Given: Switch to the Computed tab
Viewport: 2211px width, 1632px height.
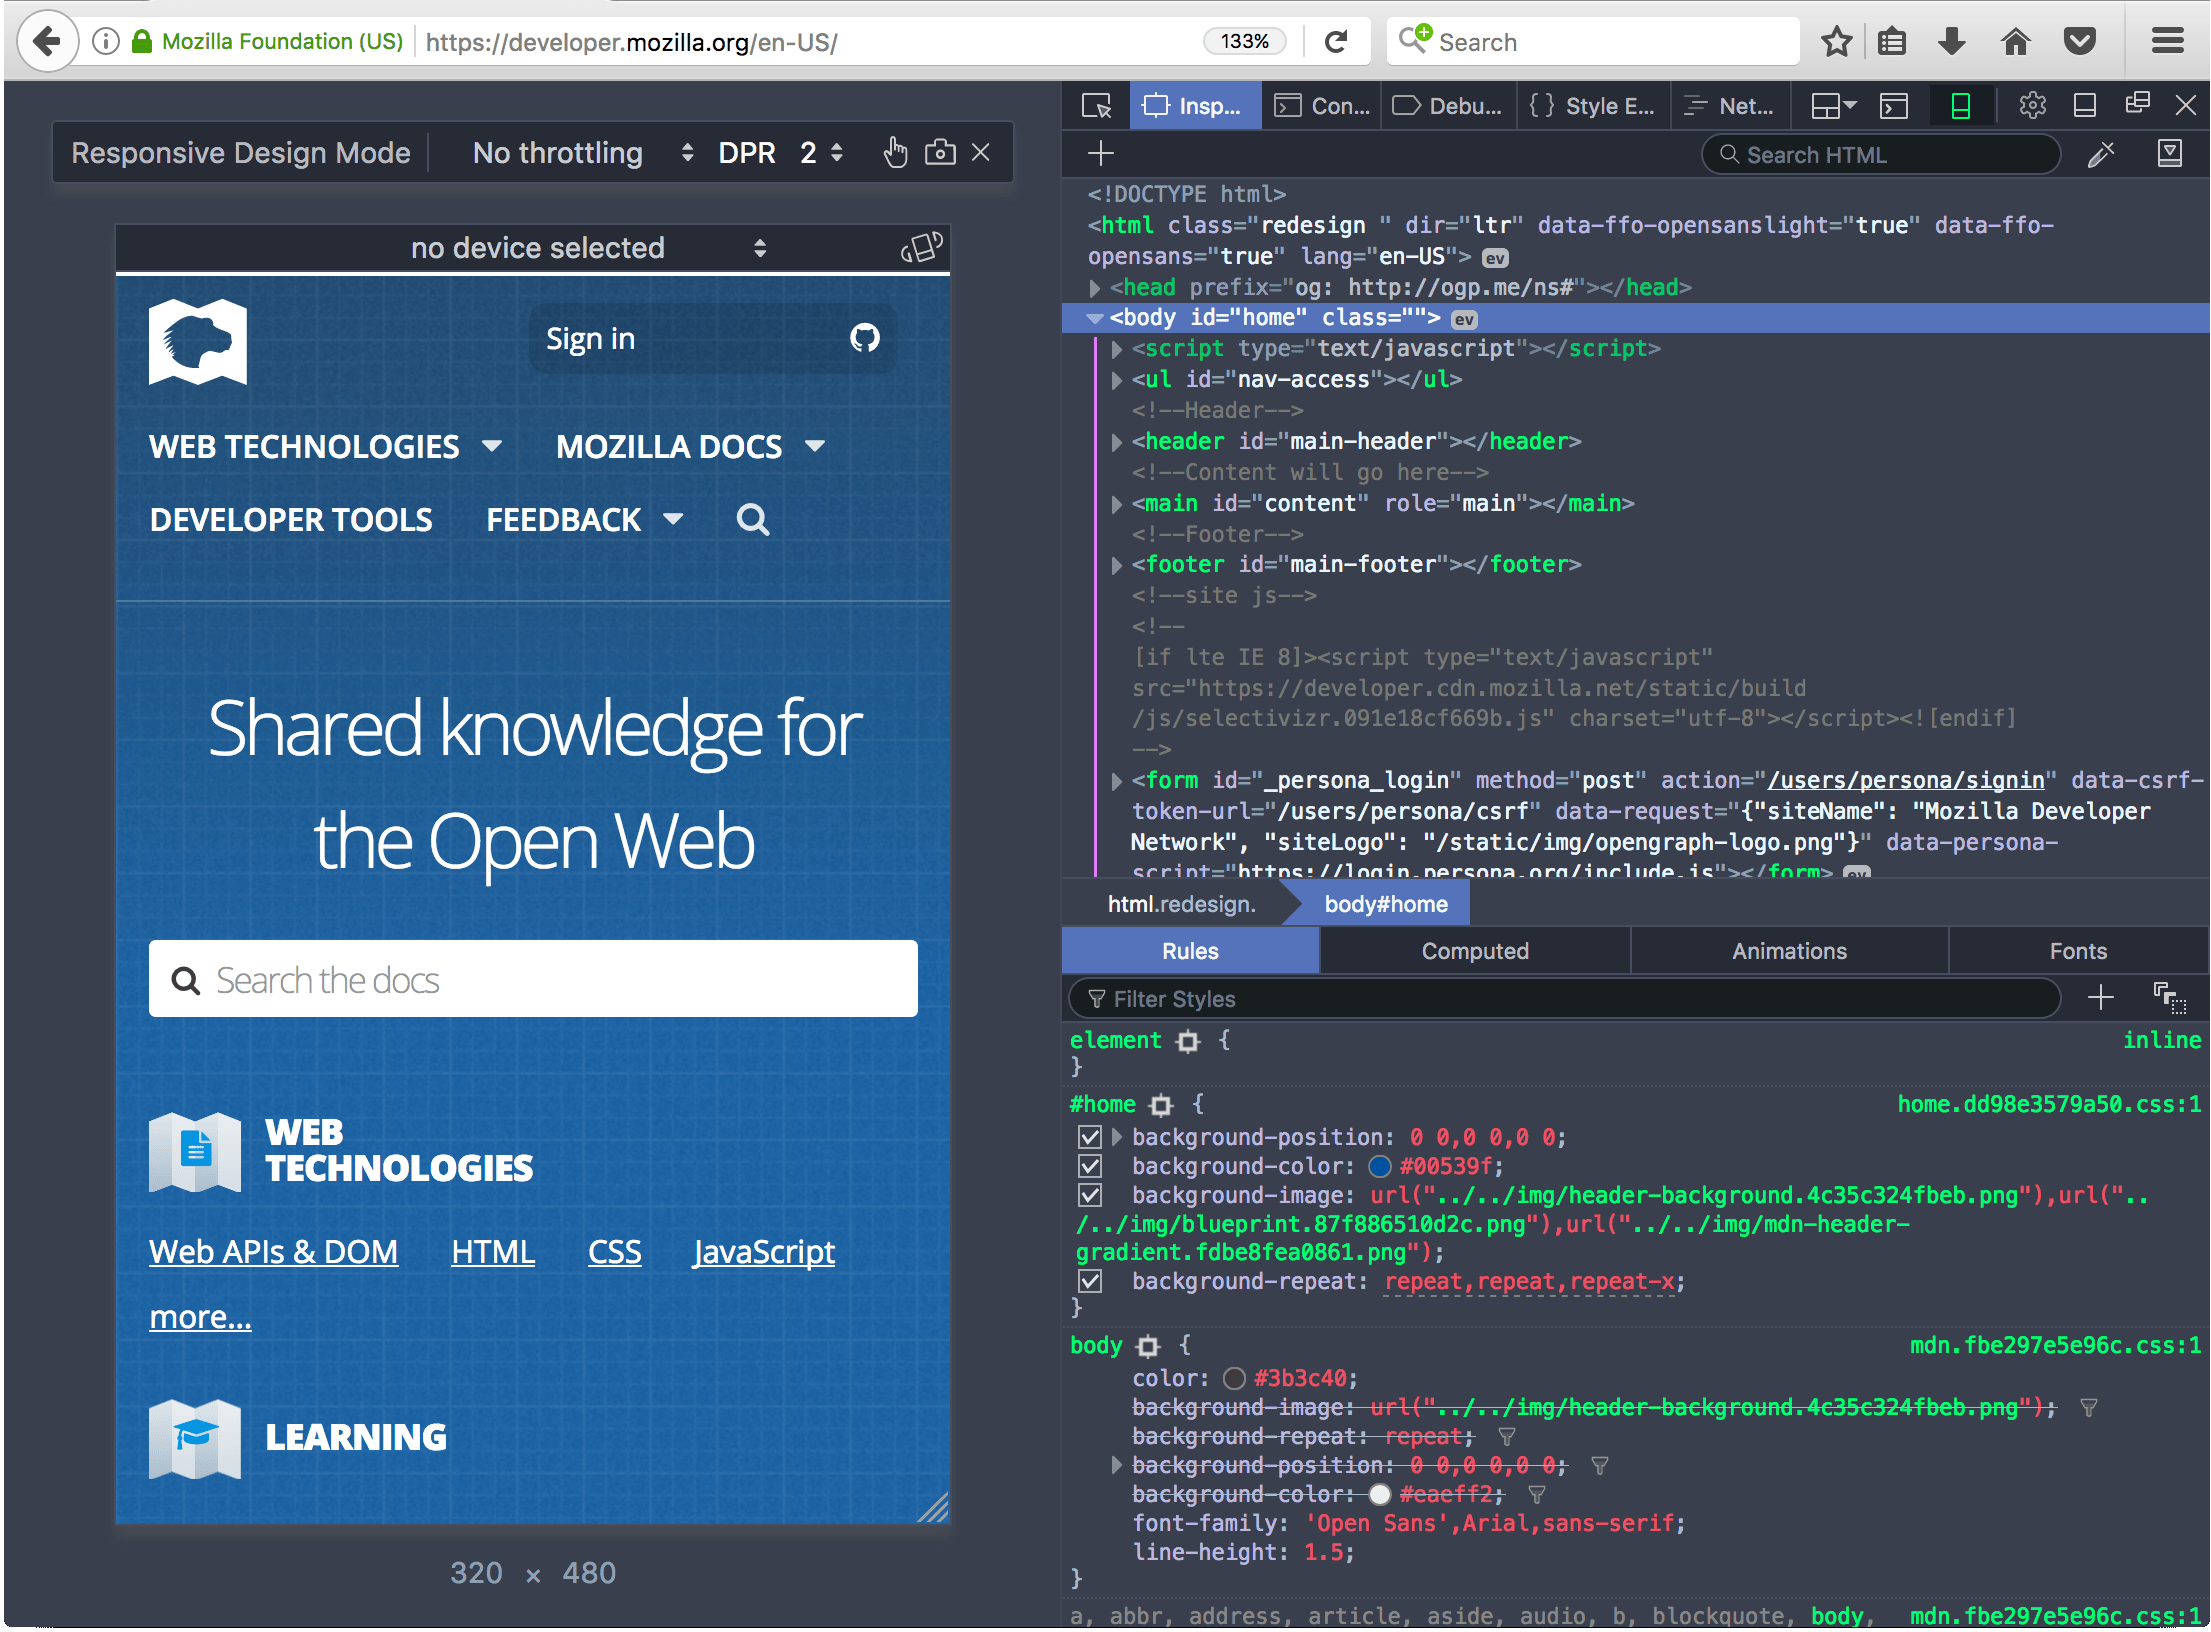Looking at the screenshot, I should [x=1475, y=951].
